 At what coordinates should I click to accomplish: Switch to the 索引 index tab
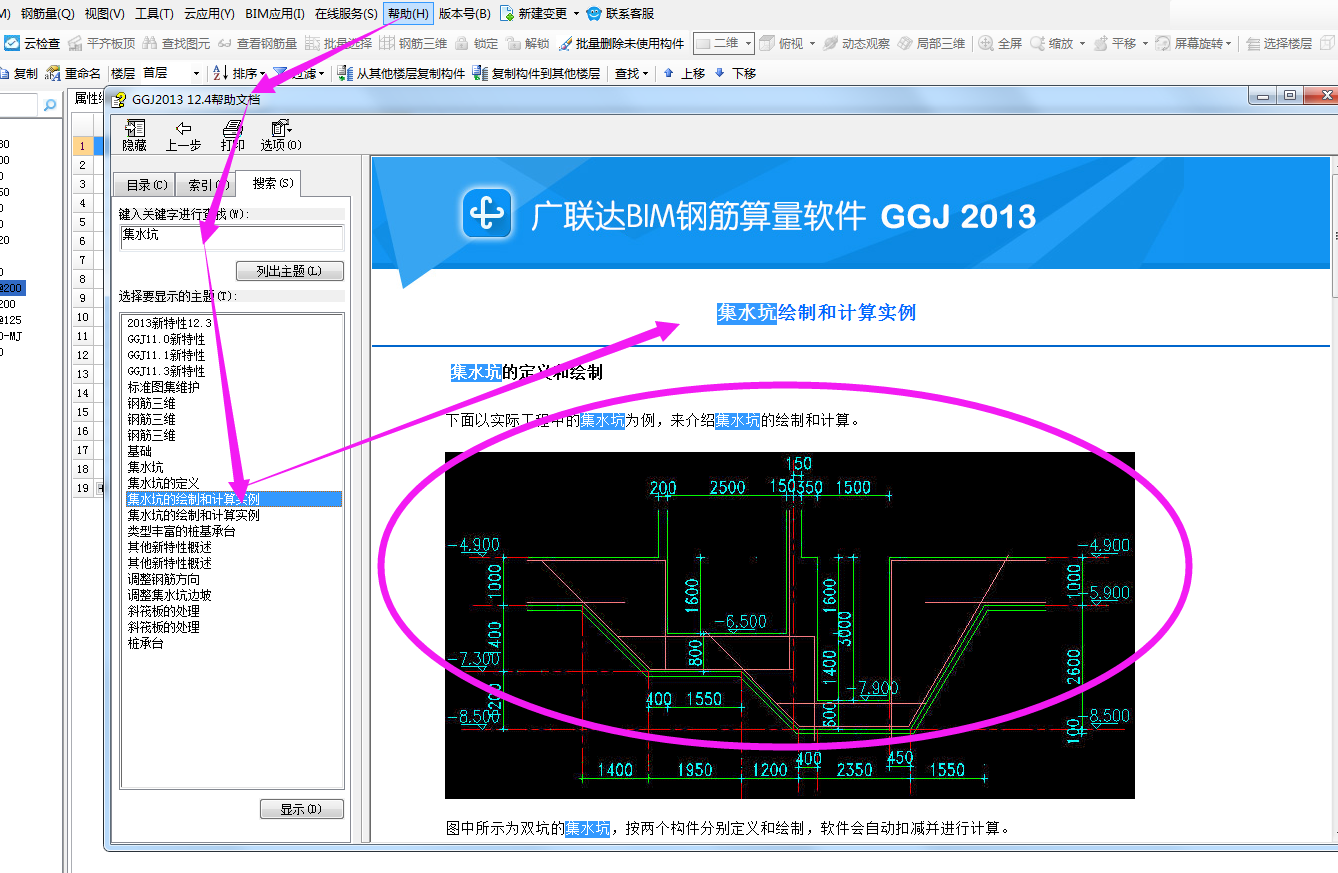click(x=207, y=185)
